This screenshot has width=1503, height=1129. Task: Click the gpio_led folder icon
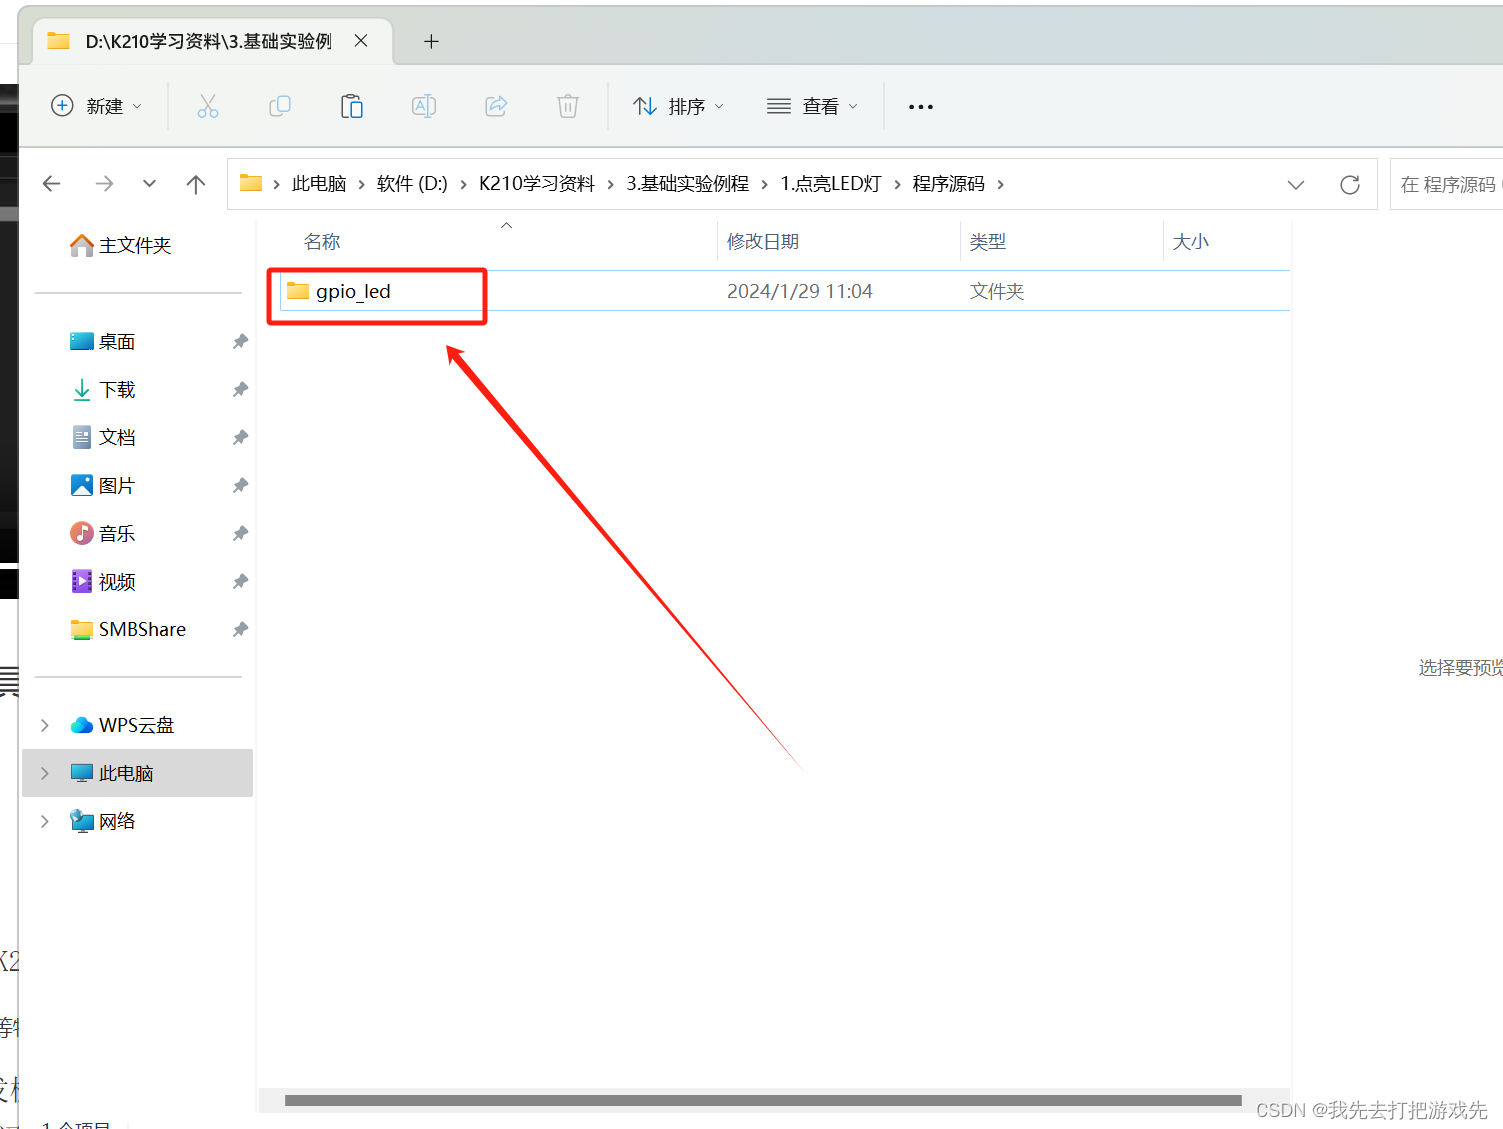298,291
